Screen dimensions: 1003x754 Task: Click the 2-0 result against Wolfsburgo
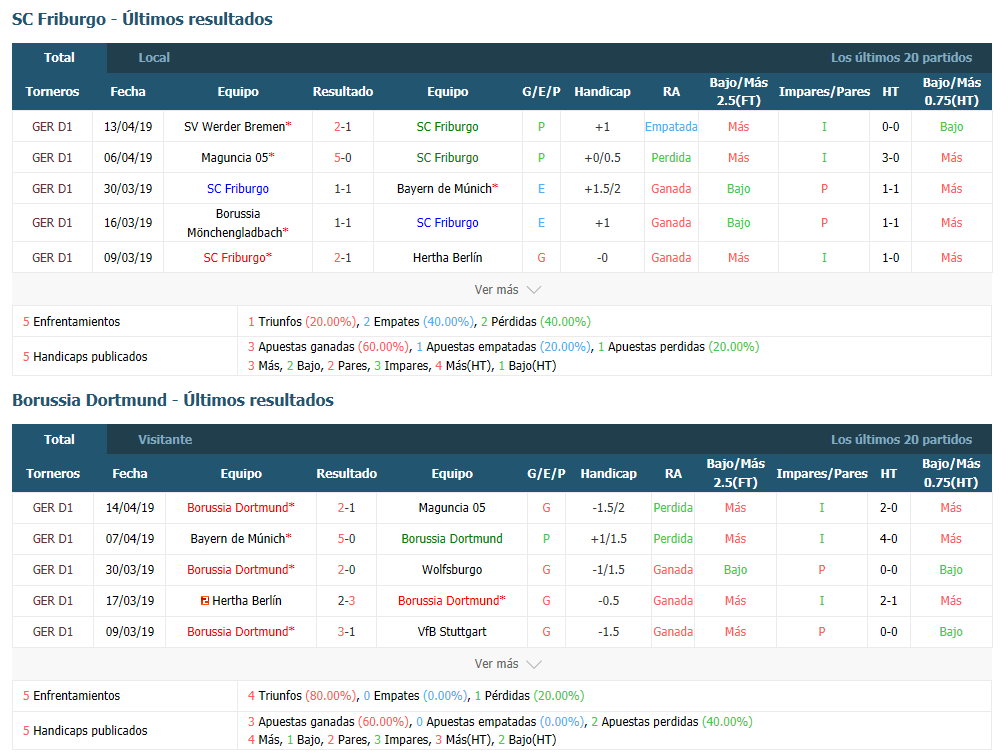[x=346, y=570]
